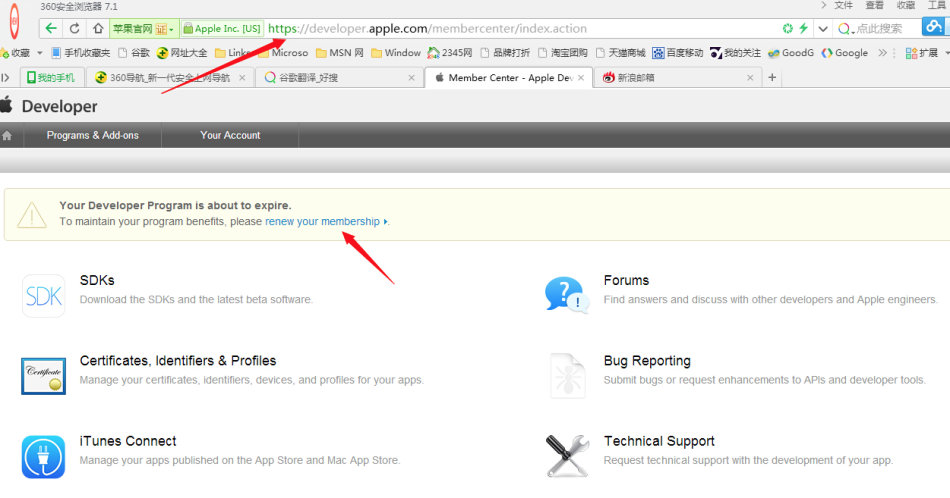This screenshot has height=498, width=950.
Task: Open the 品牌打折 bookmark
Action: pos(505,53)
